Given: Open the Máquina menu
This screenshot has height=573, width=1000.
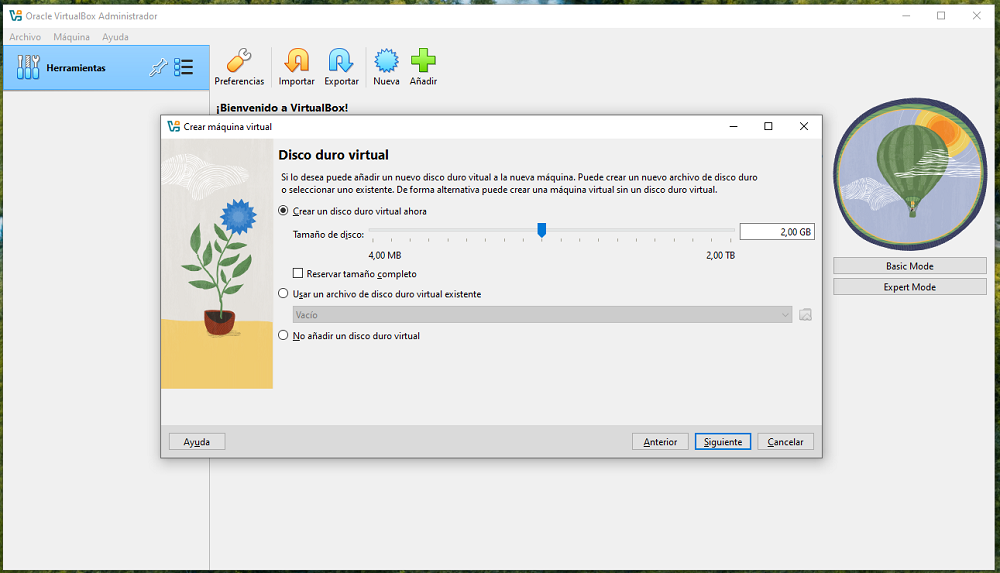Looking at the screenshot, I should (x=71, y=37).
